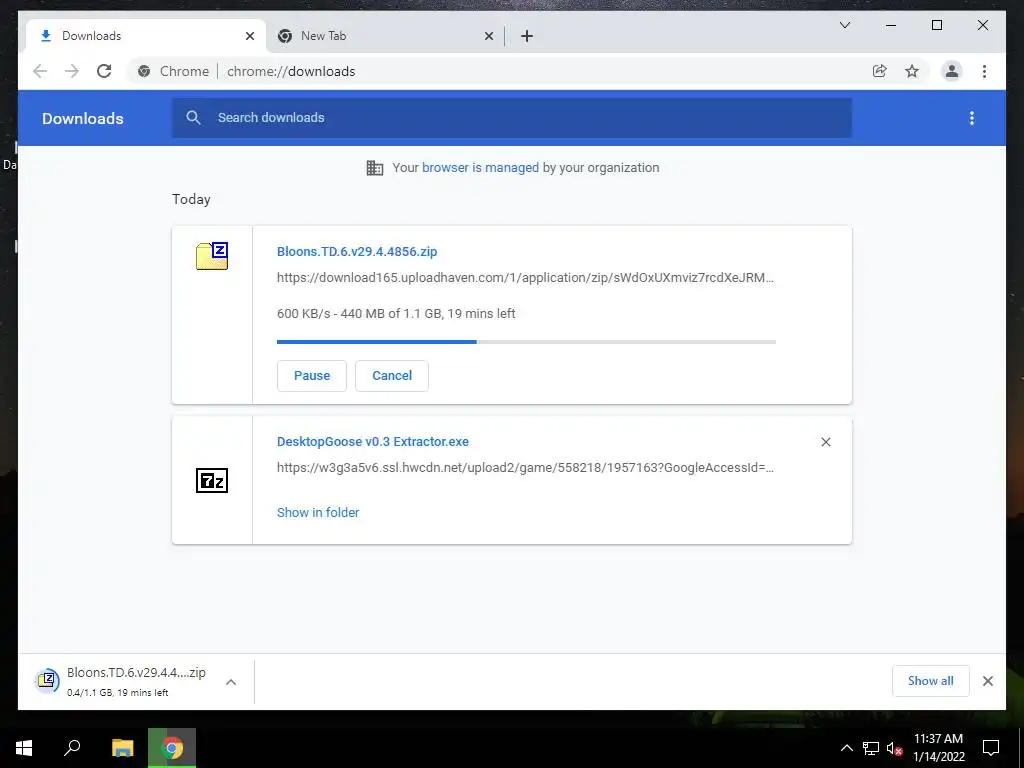Open the browser is managed link

tap(480, 168)
